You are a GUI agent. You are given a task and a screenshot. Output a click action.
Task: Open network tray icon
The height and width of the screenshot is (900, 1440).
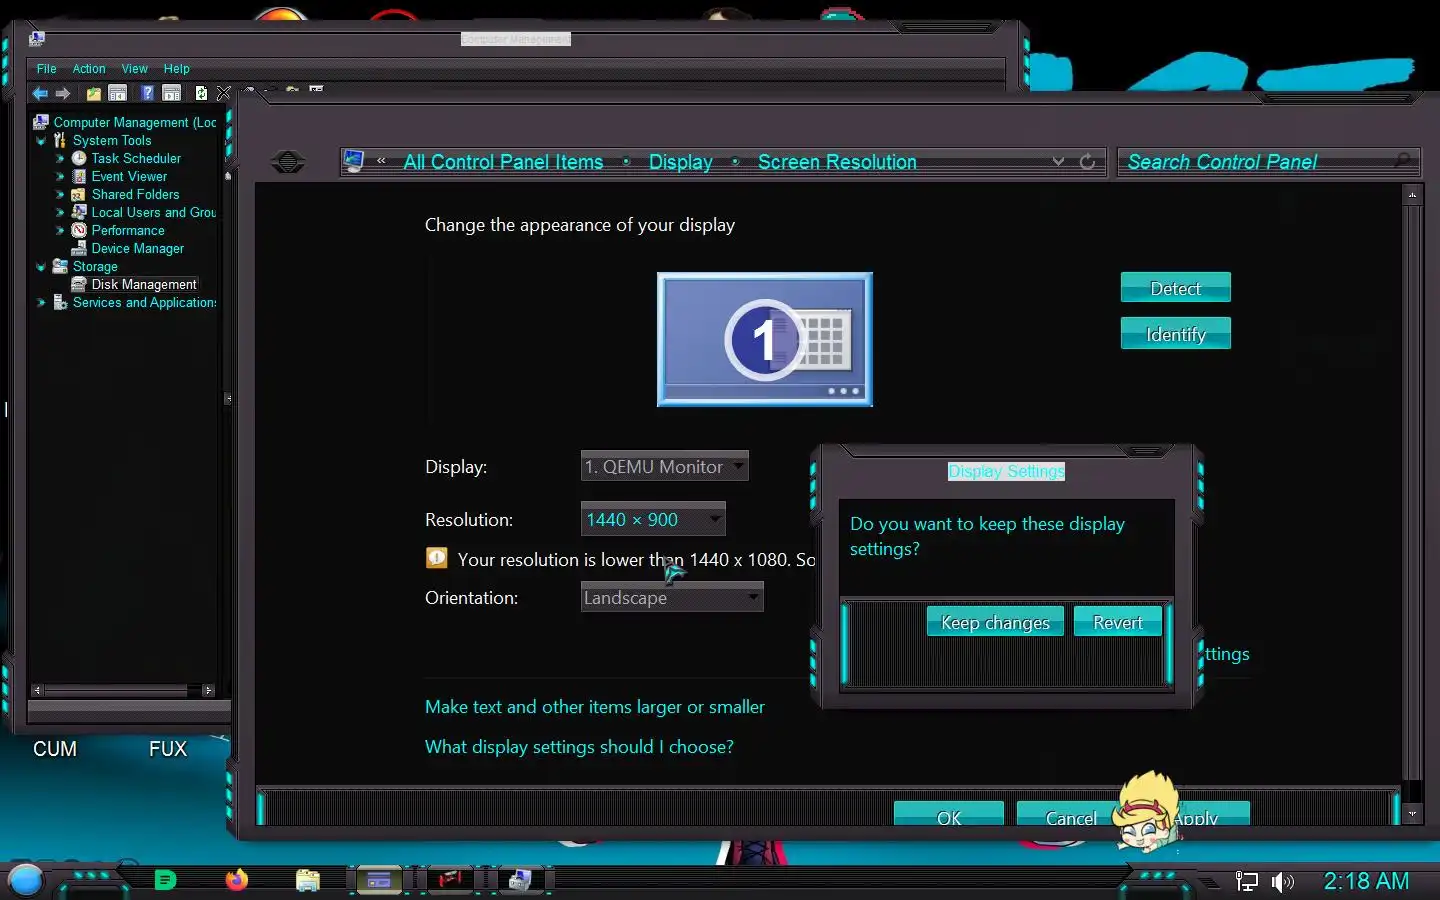[x=1246, y=881]
